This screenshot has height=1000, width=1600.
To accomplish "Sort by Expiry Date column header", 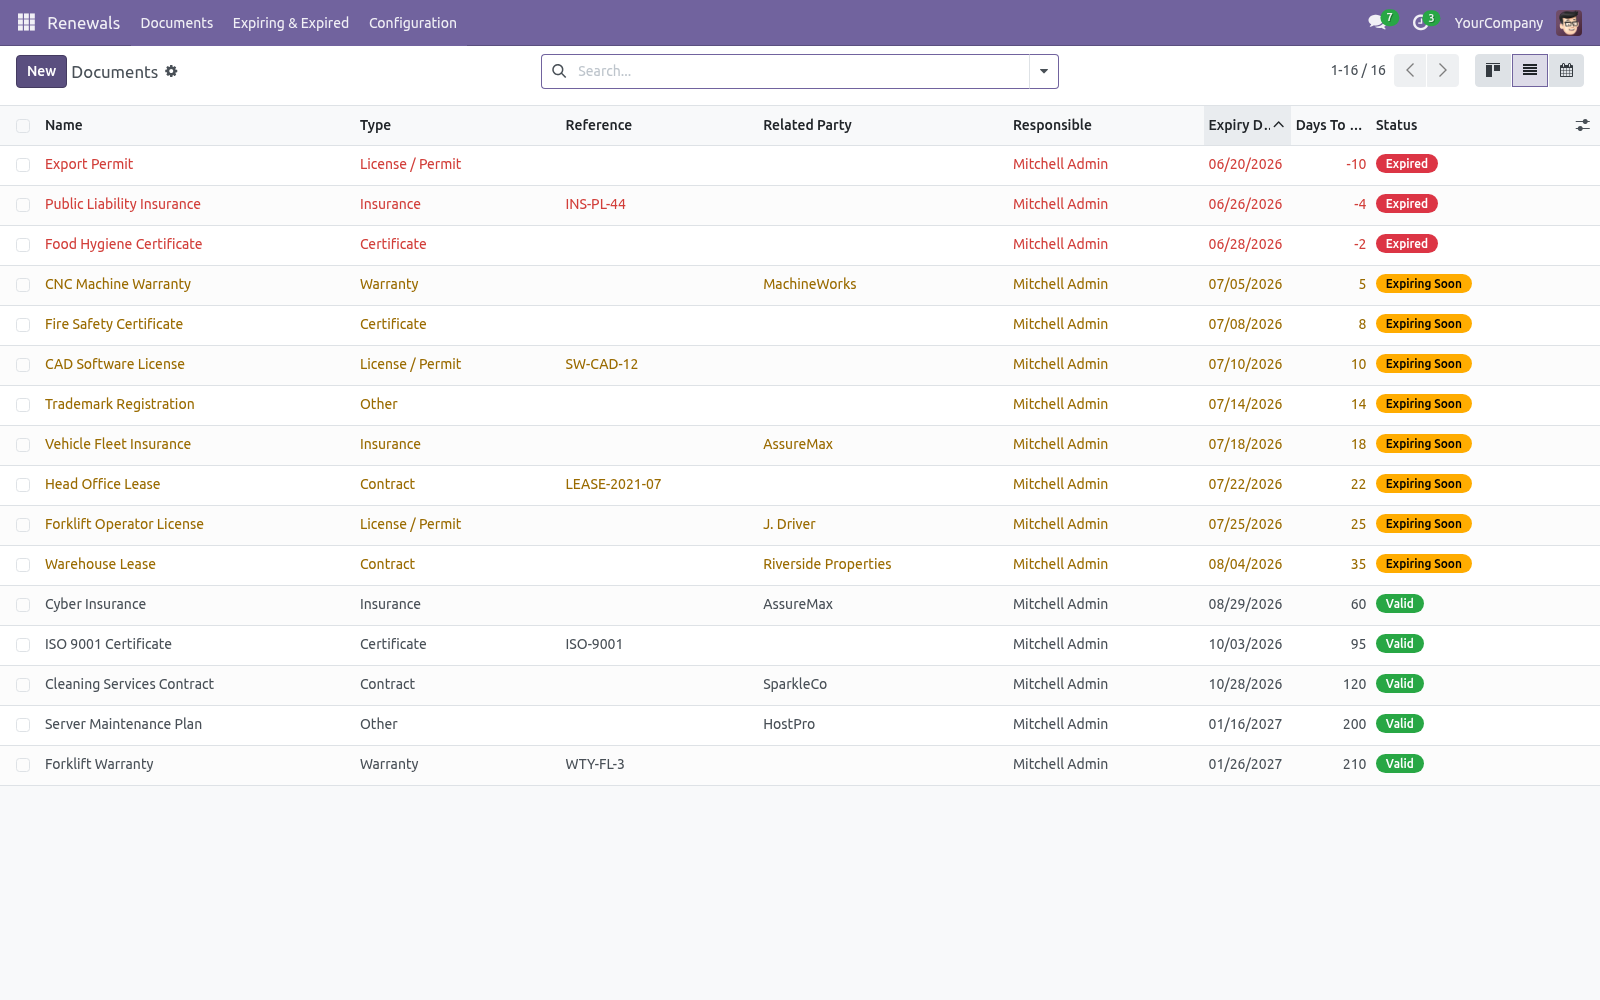I will [x=1246, y=125].
